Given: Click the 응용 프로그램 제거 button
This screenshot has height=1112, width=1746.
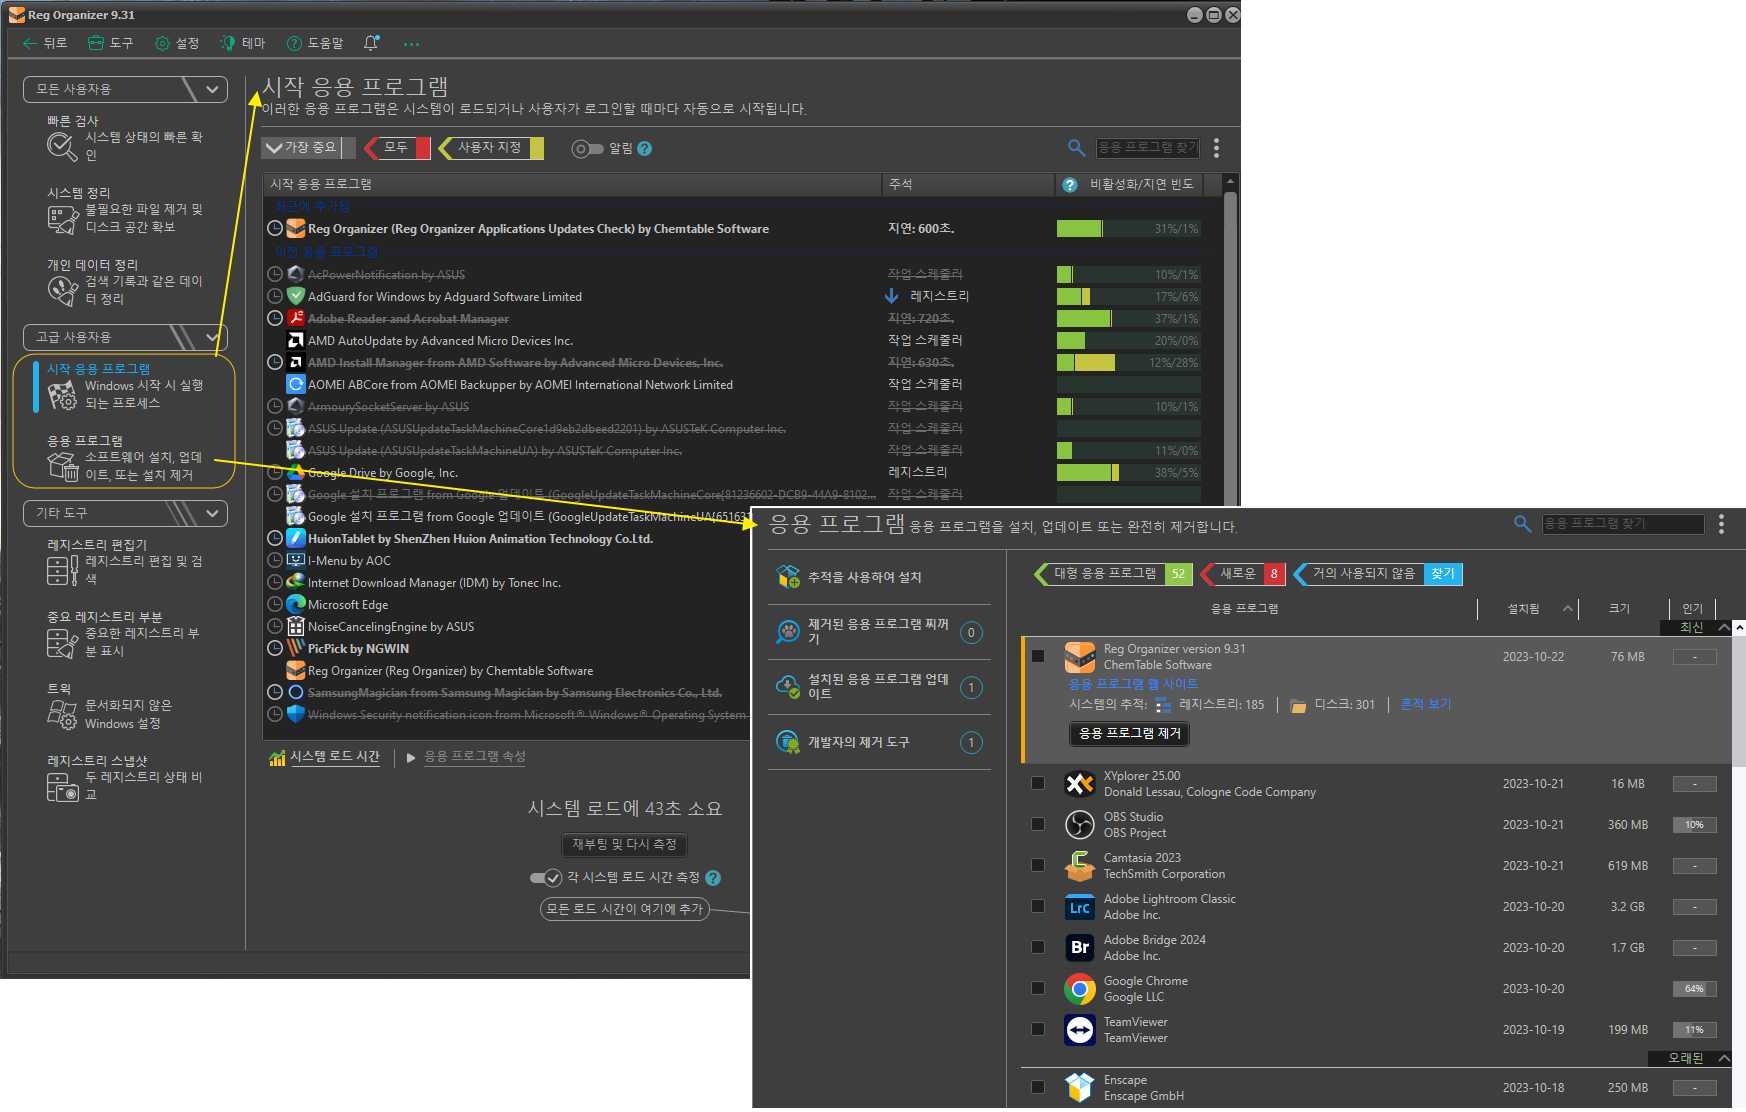Looking at the screenshot, I should pos(1130,734).
